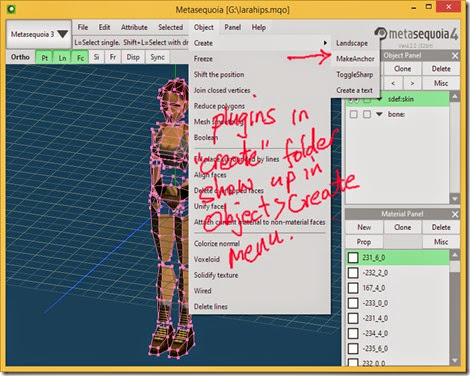Click the Material Panel scroll up arrow

click(x=455, y=256)
